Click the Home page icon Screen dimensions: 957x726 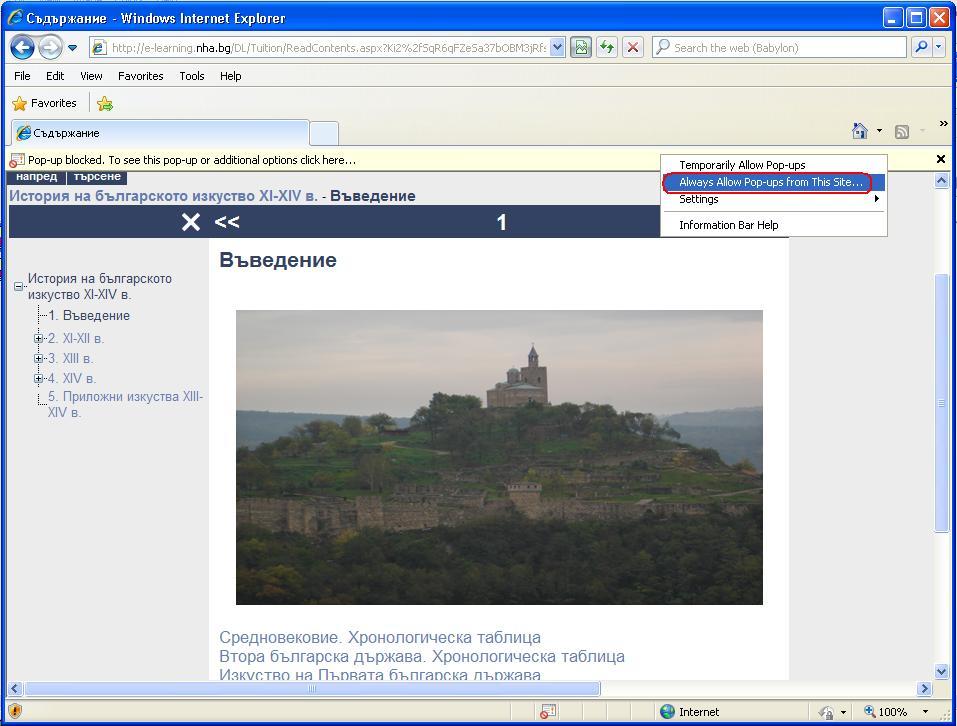coord(859,131)
